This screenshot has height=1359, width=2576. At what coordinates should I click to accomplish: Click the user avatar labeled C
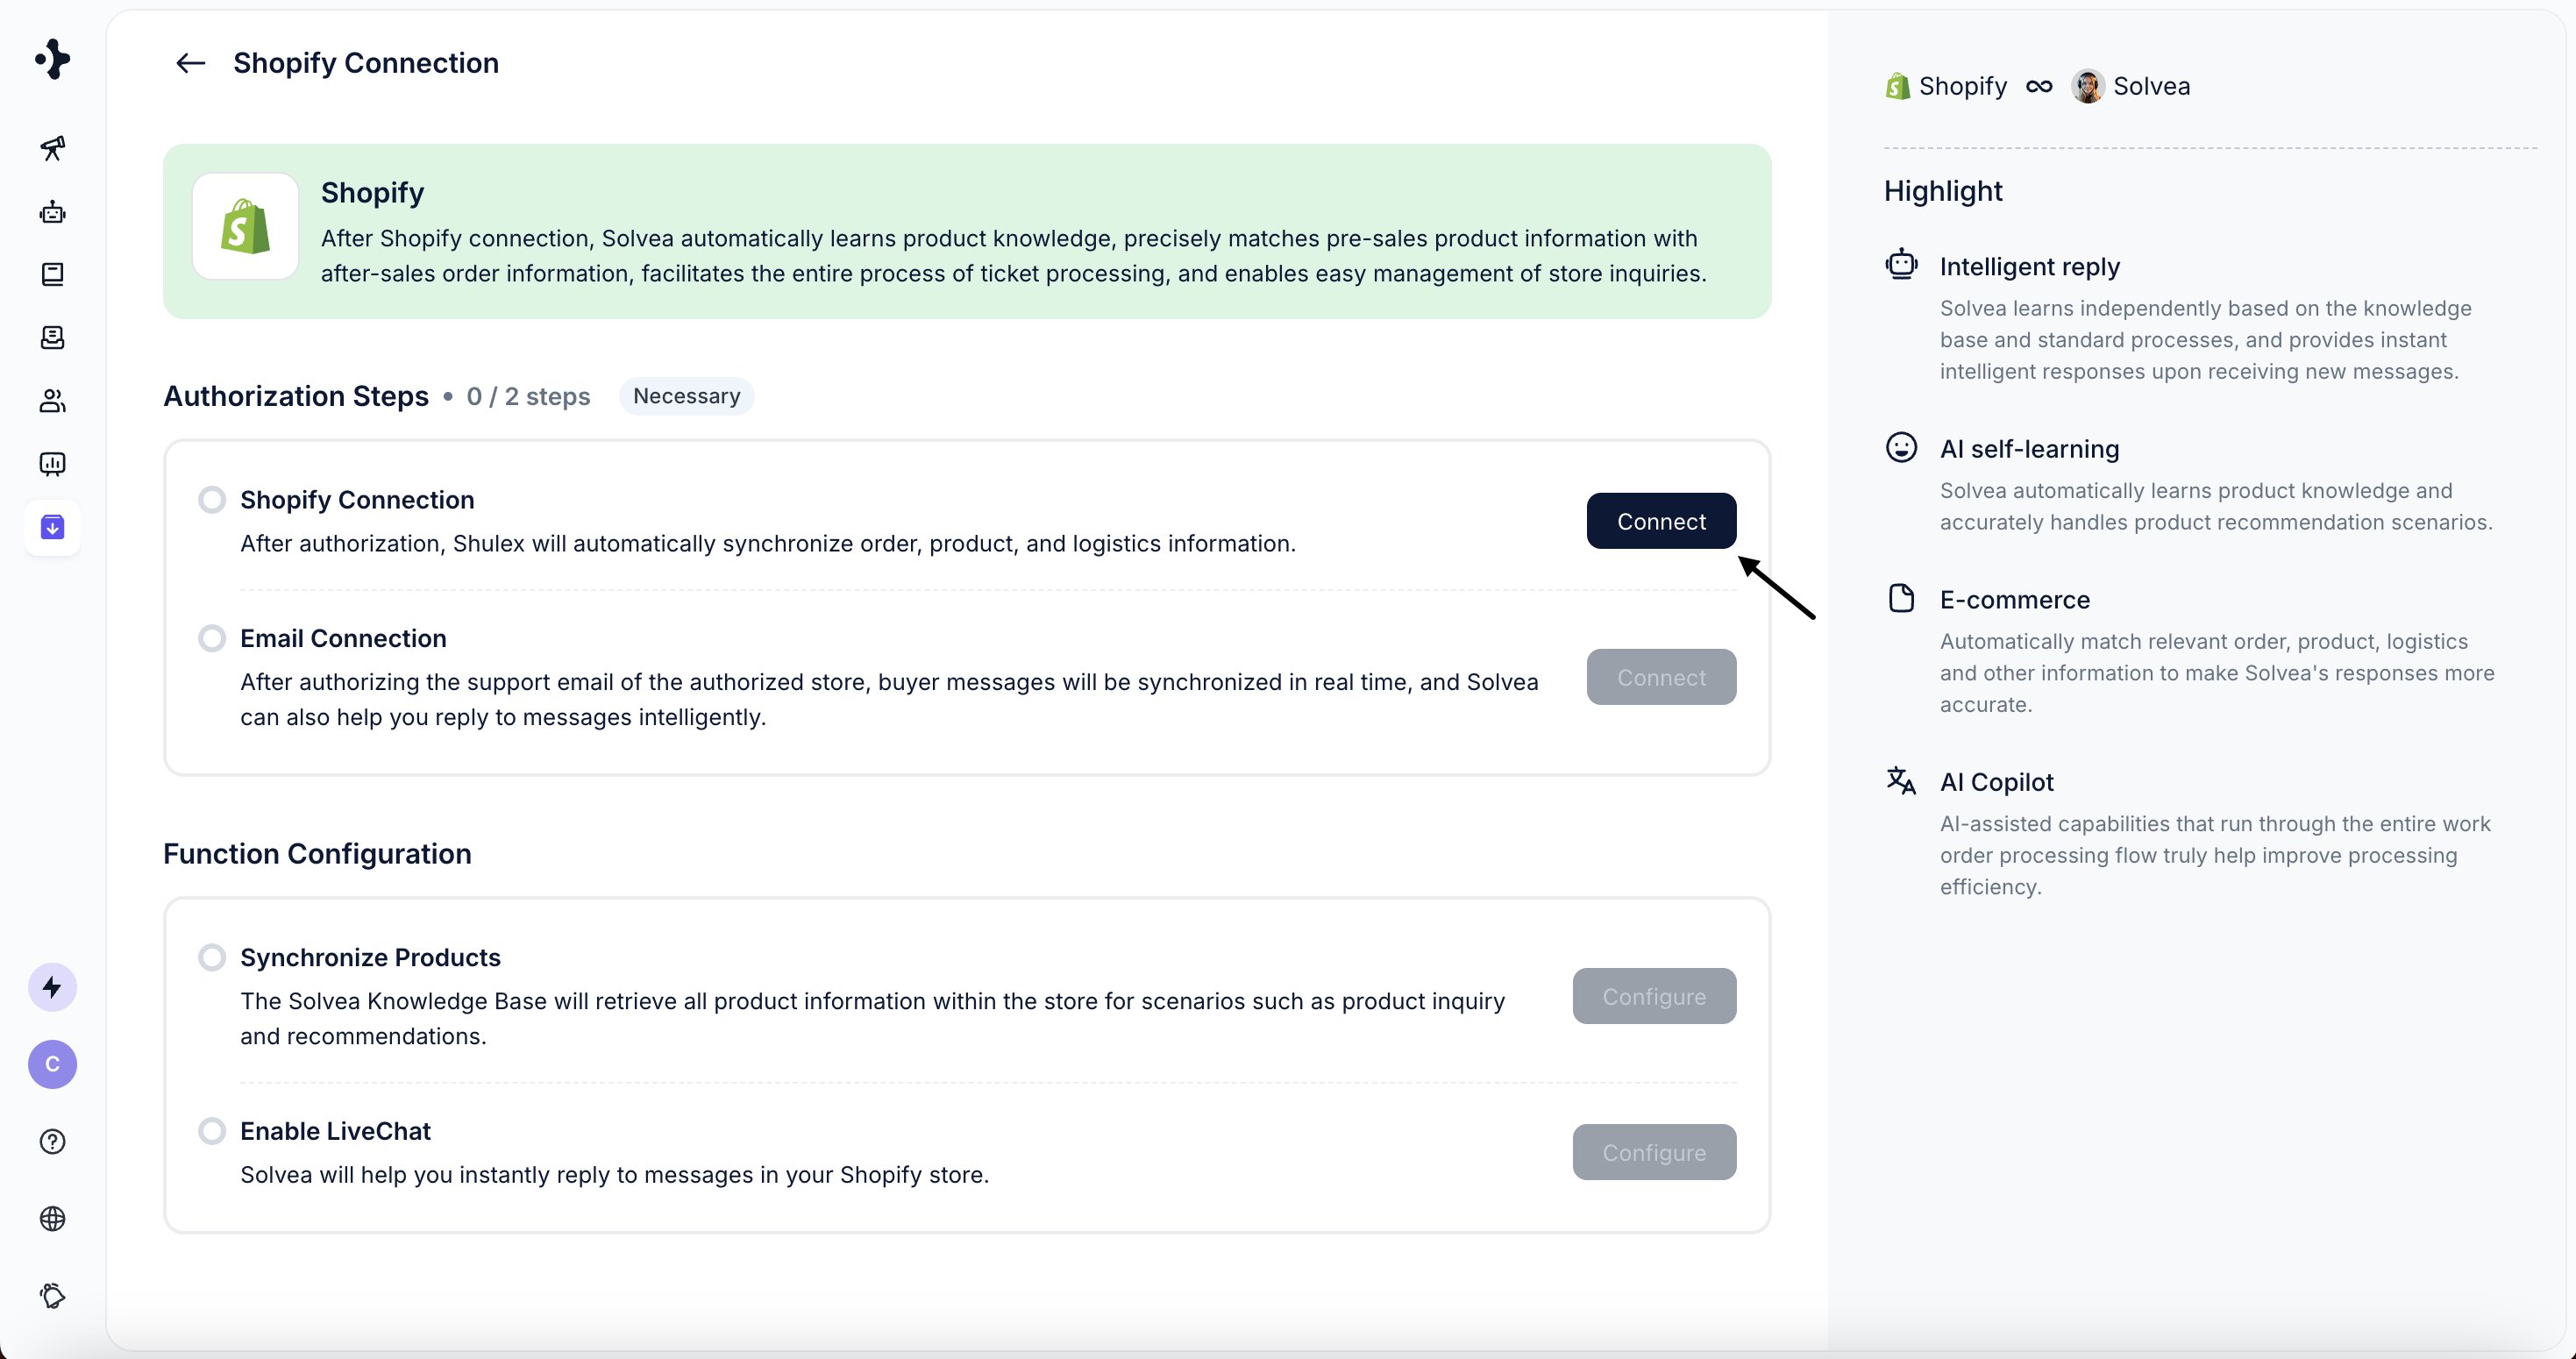[x=52, y=1064]
